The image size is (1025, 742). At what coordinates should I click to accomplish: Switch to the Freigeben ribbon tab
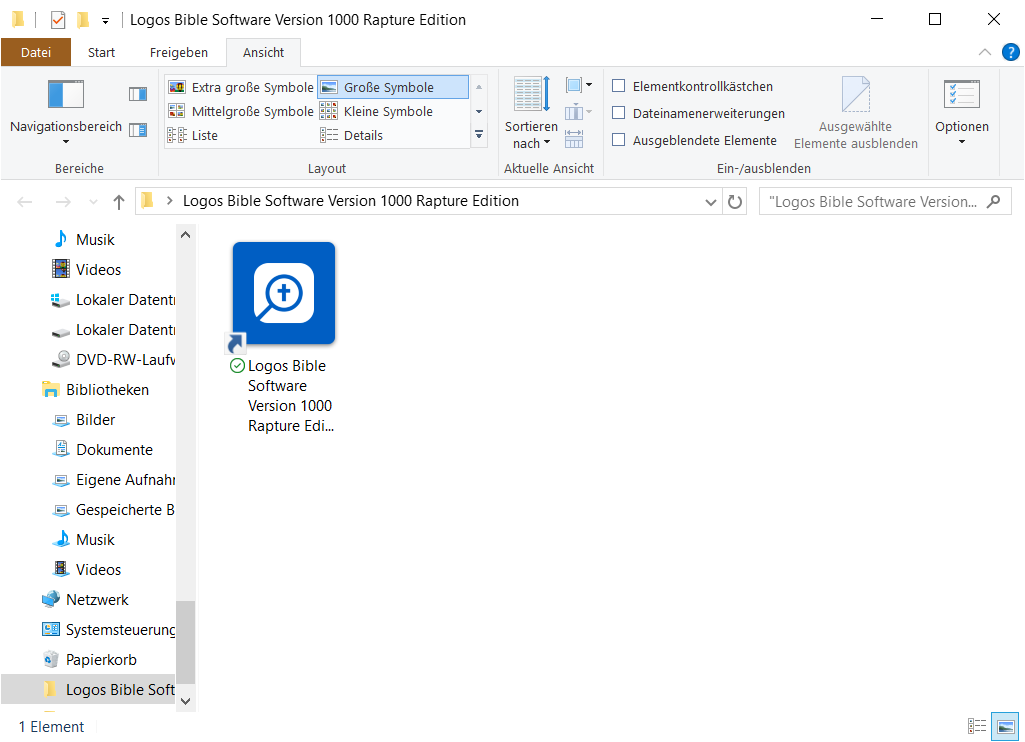pos(178,53)
